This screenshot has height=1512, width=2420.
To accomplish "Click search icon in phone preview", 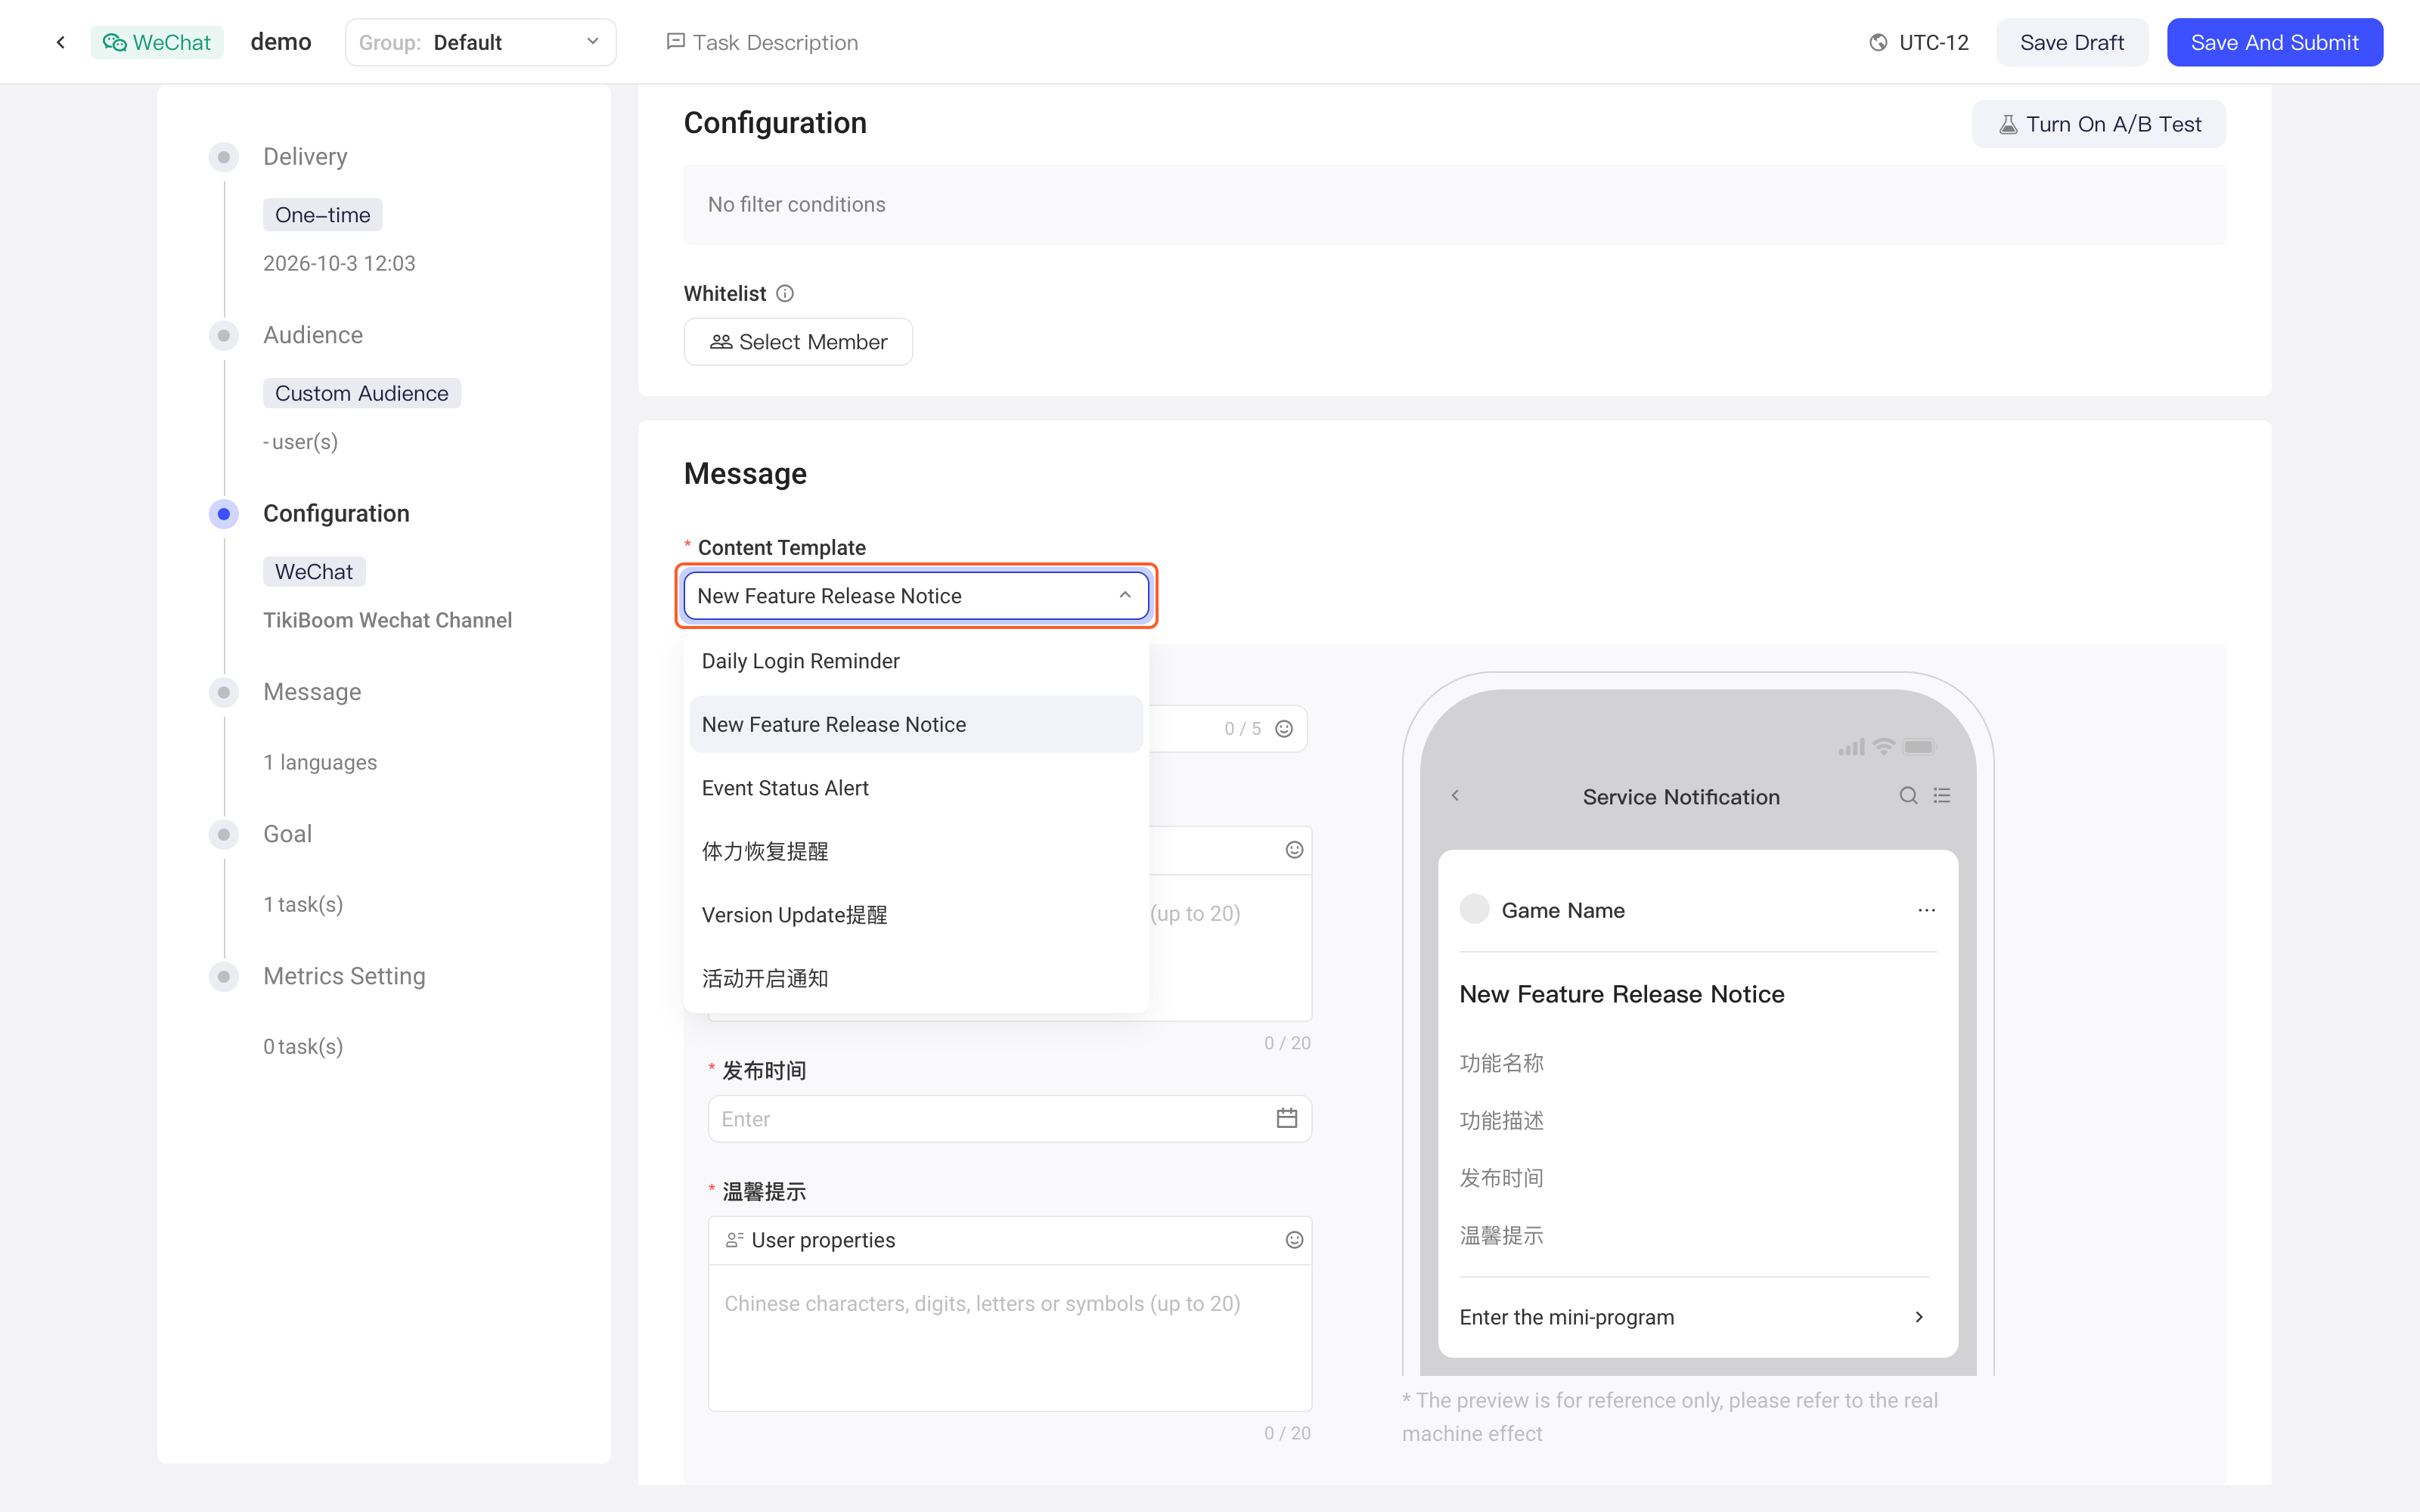I will click(1908, 796).
